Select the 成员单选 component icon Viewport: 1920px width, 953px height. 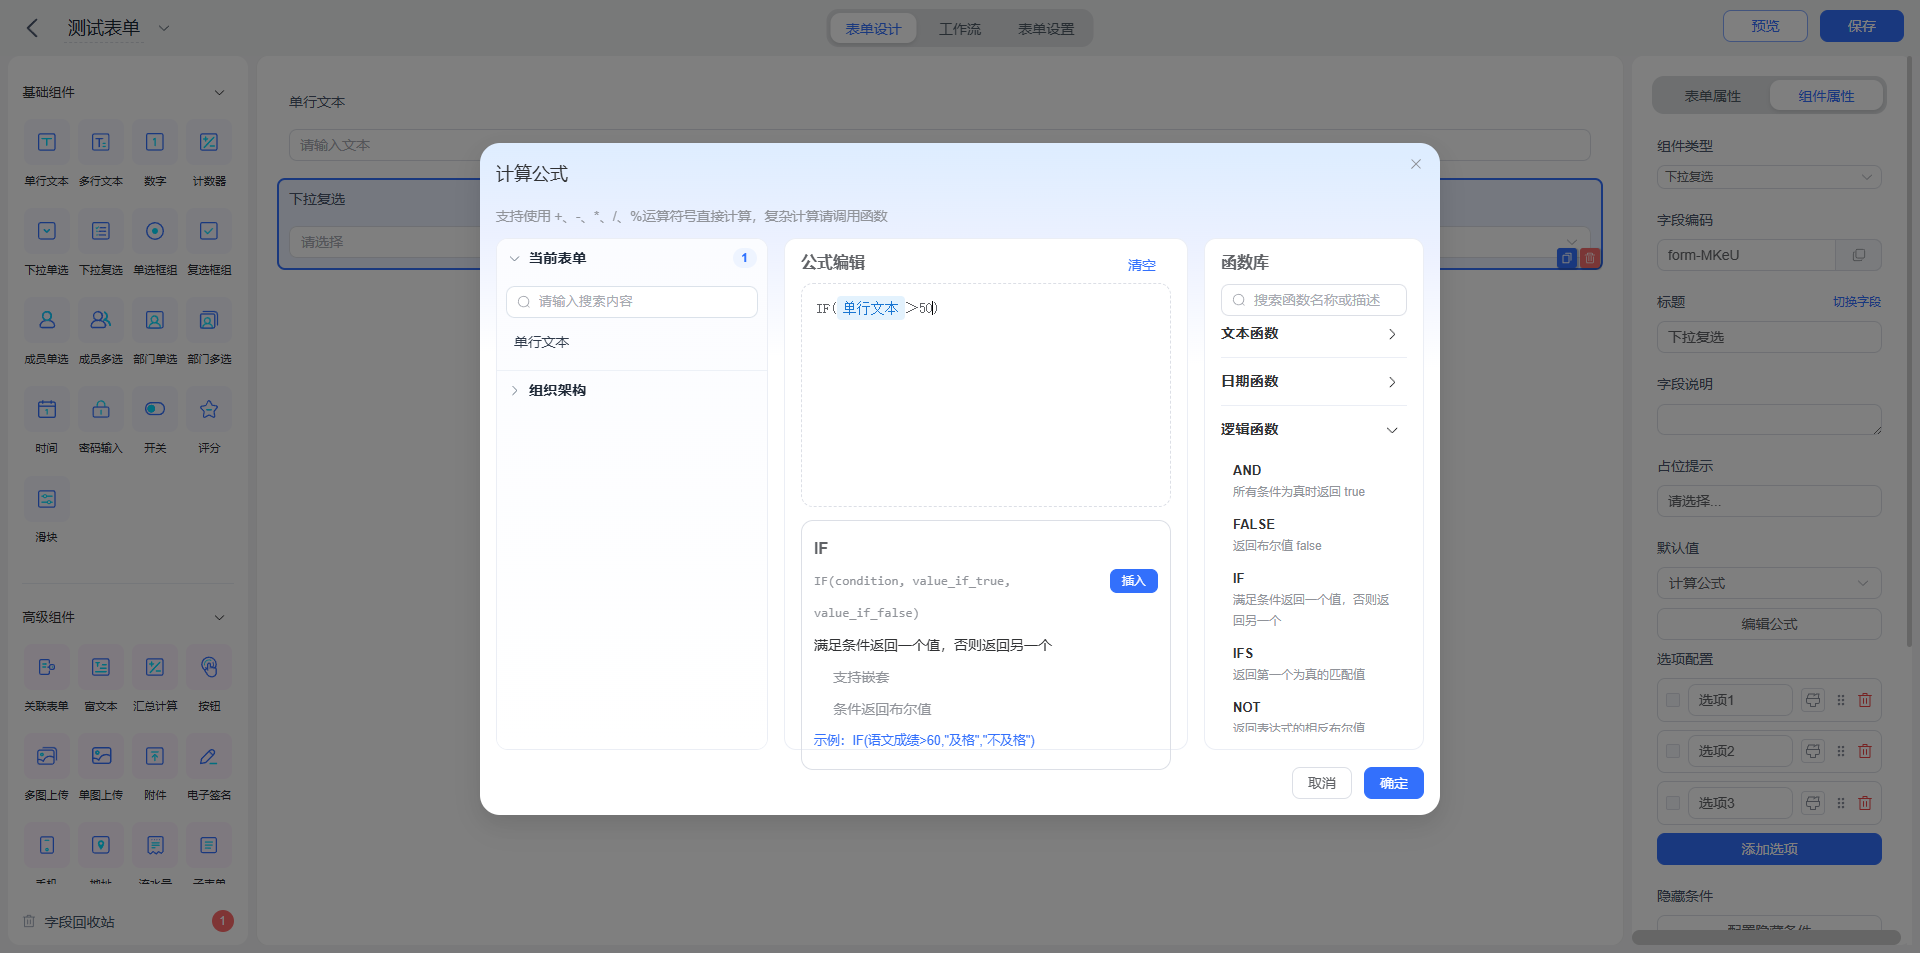tap(47, 321)
